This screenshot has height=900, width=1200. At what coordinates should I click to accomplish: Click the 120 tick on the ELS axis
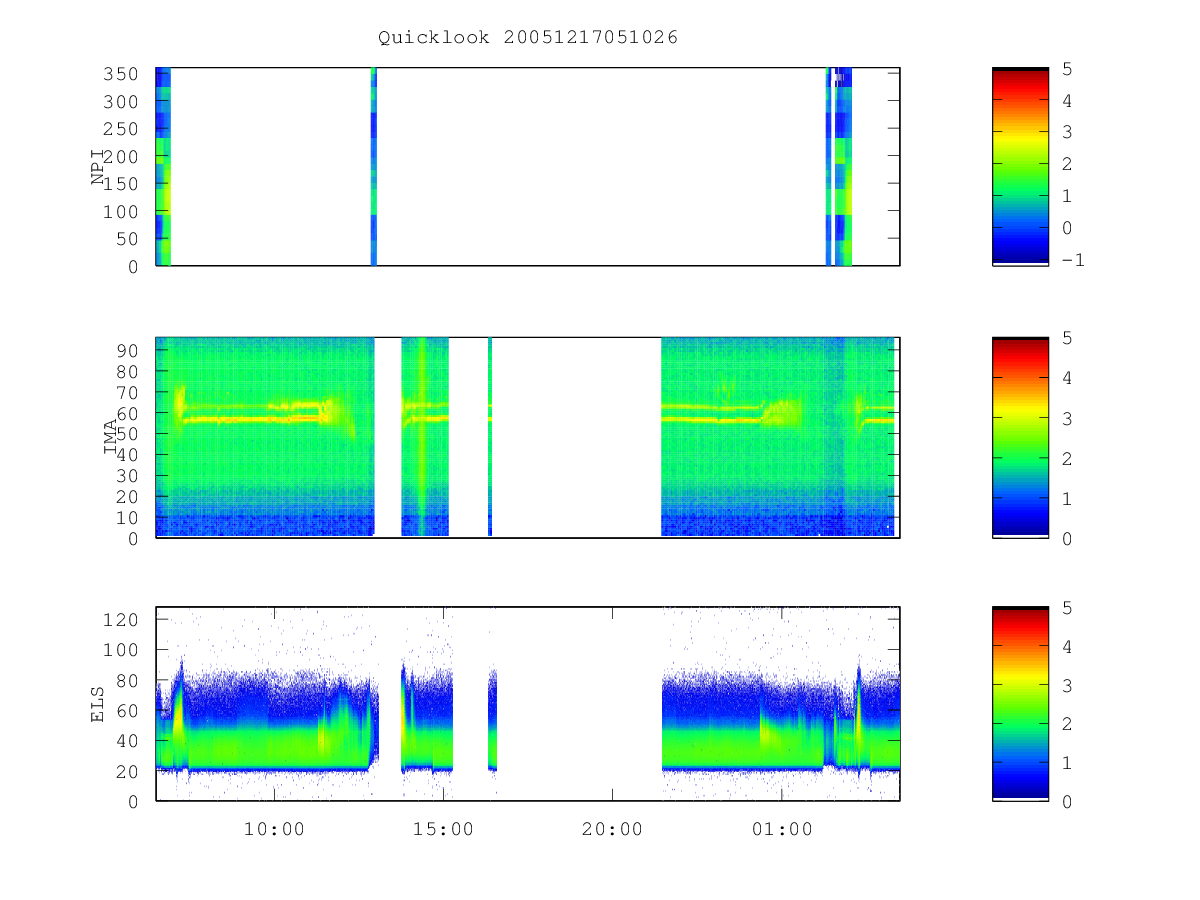point(122,619)
